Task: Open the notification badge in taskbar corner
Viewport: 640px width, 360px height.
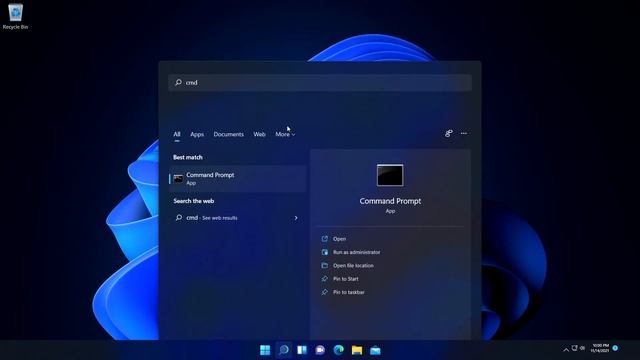Action: click(x=615, y=348)
